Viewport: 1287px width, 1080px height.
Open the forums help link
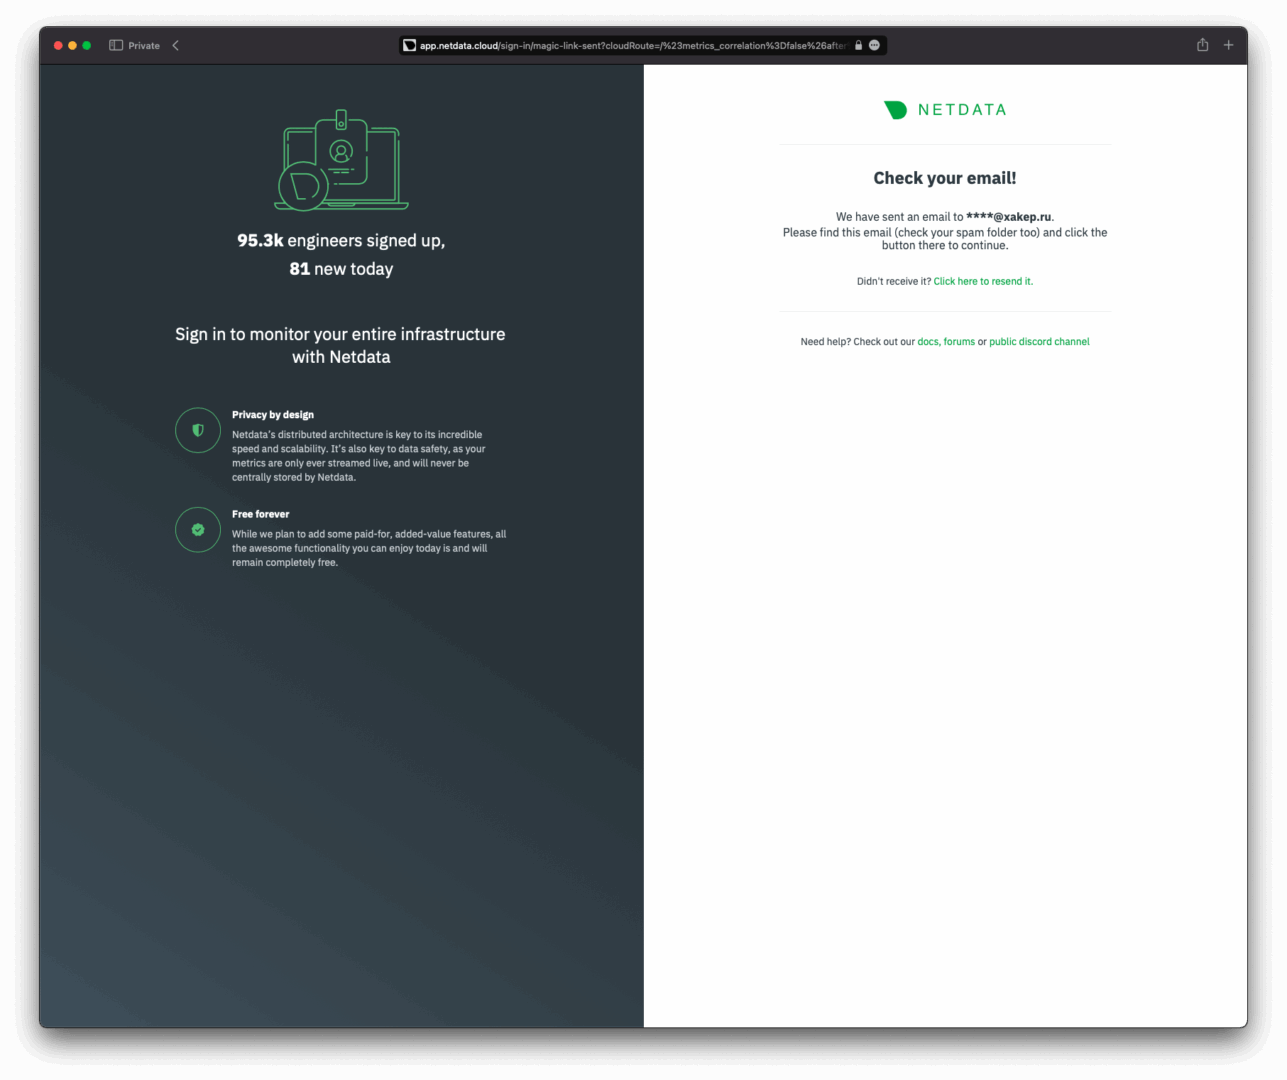click(959, 342)
